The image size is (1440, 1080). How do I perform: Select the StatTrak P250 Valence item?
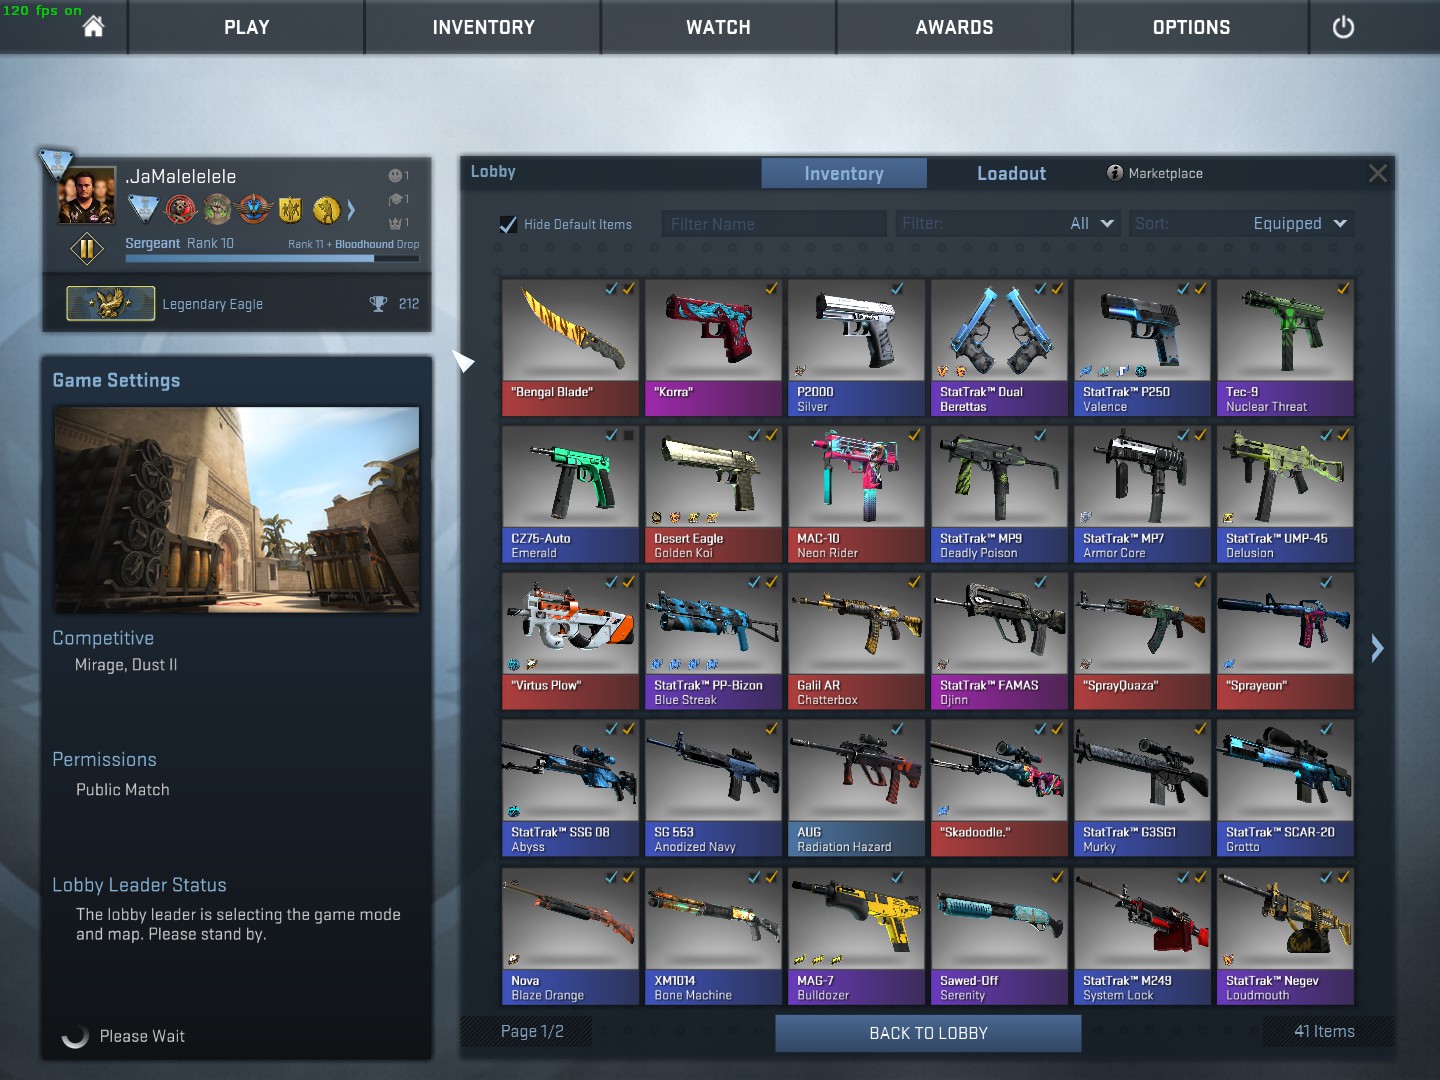(1142, 348)
